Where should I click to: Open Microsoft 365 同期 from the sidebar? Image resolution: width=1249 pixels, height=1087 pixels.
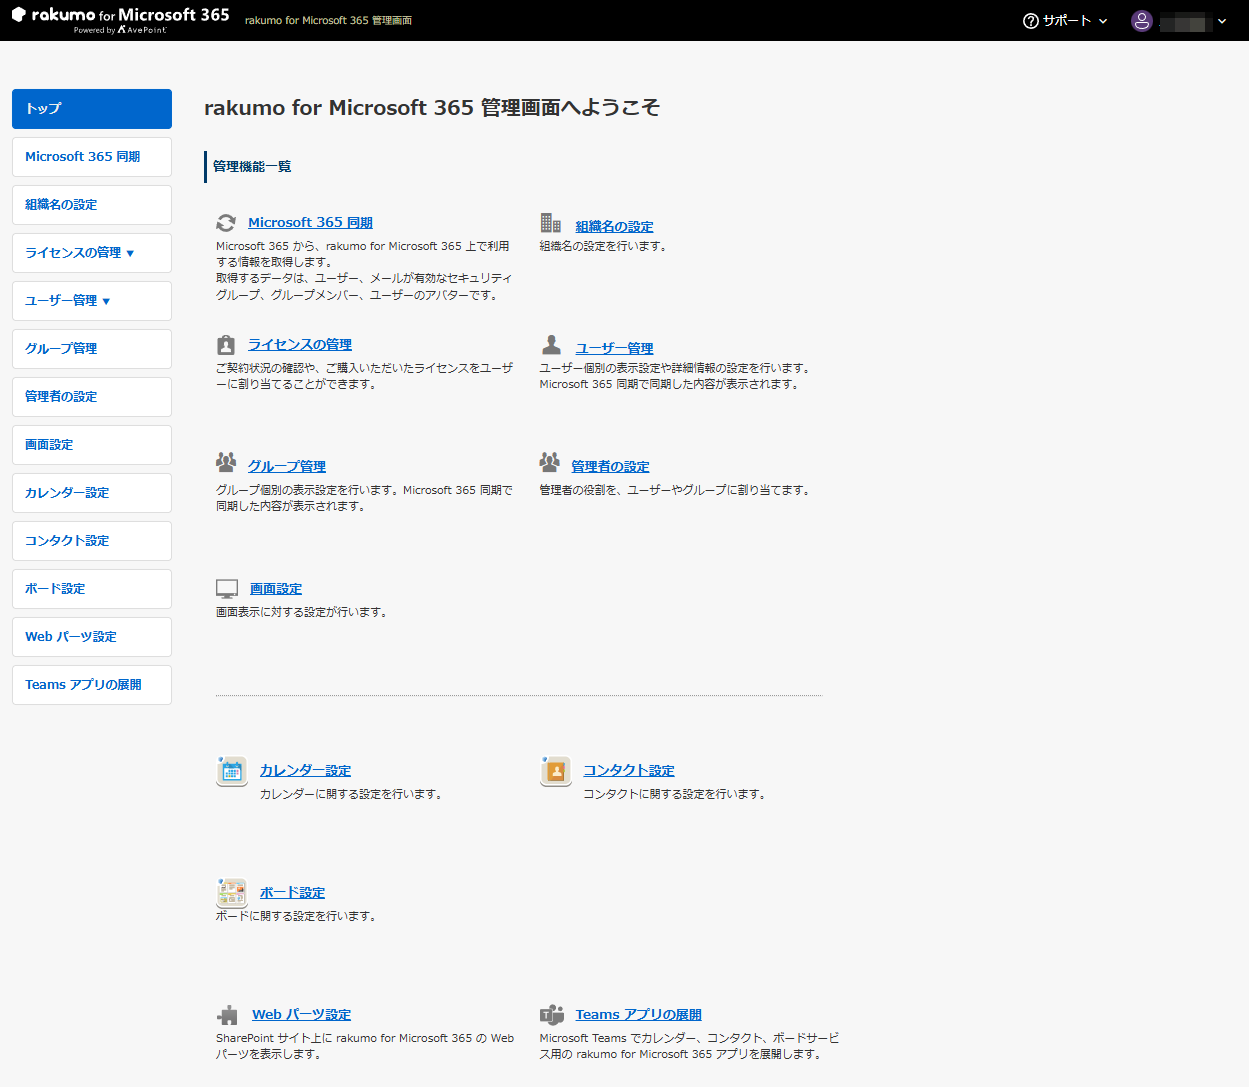[92, 157]
